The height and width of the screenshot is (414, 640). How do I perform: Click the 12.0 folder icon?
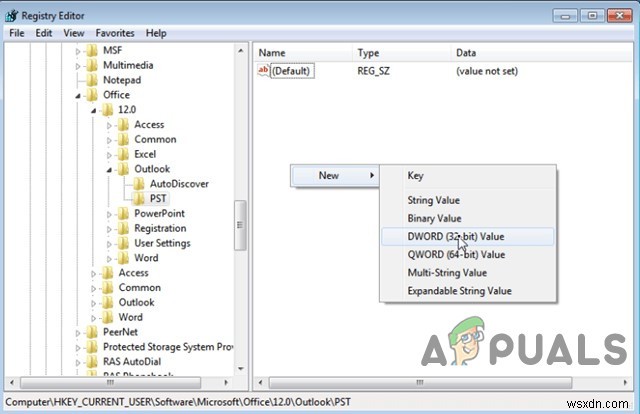108,110
